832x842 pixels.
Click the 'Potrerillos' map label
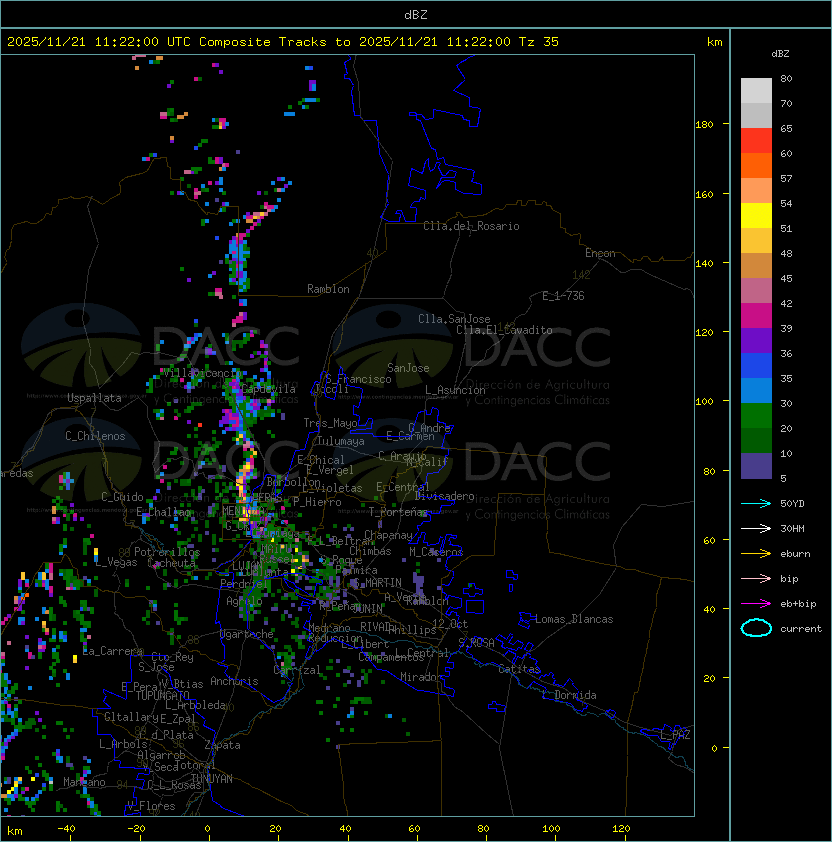[167, 552]
